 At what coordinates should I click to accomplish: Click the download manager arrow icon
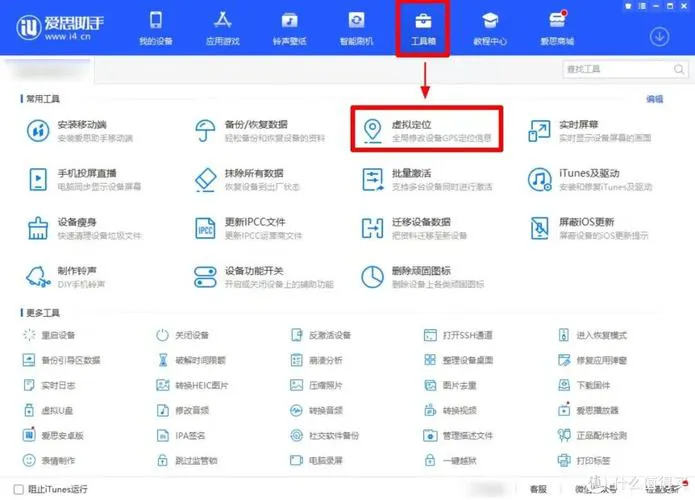click(x=659, y=37)
